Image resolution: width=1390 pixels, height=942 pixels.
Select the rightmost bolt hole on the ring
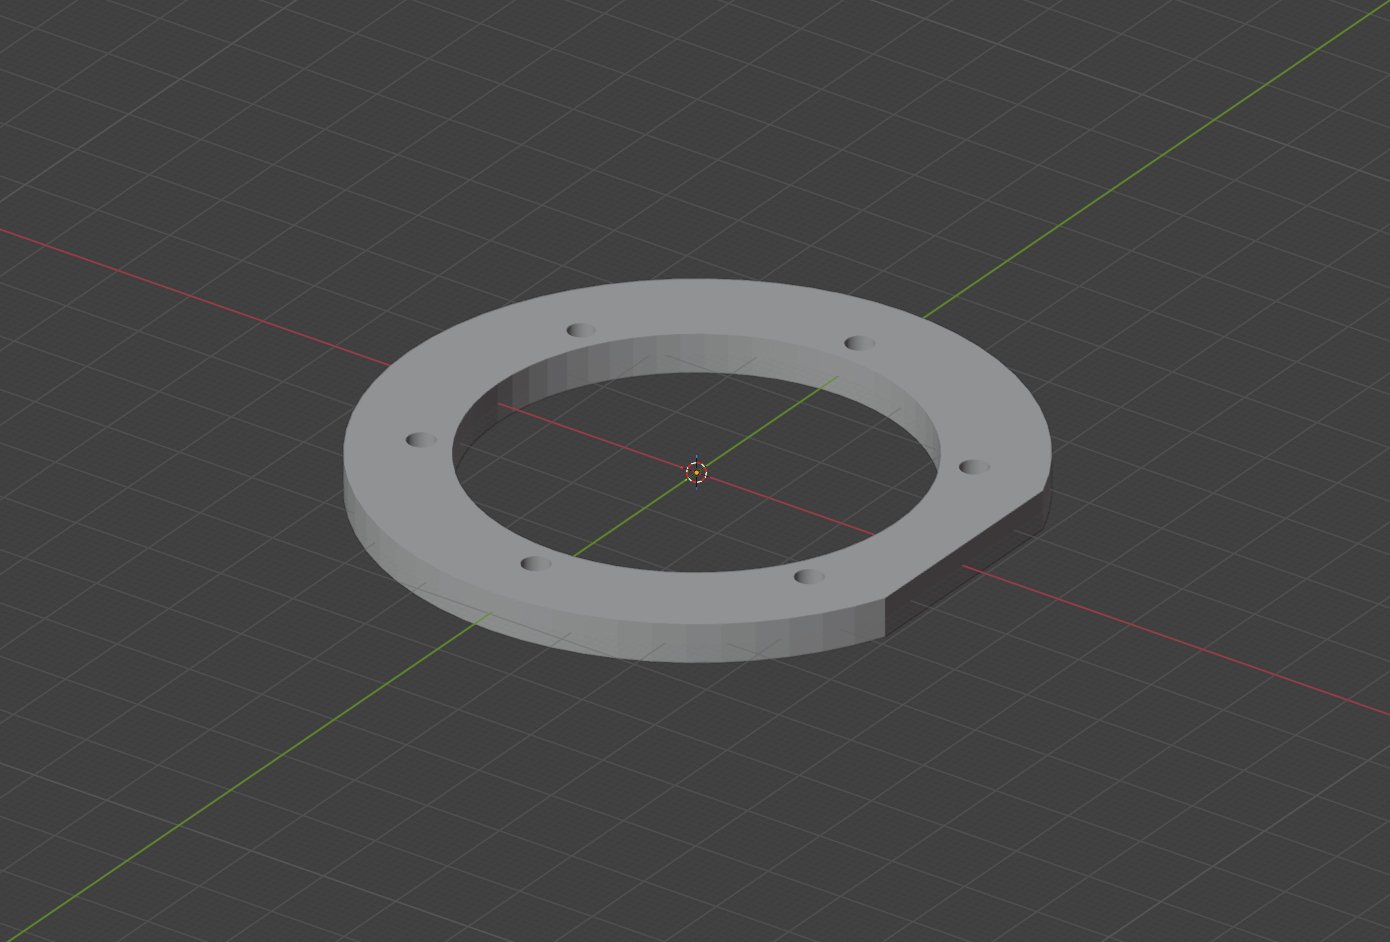click(974, 467)
